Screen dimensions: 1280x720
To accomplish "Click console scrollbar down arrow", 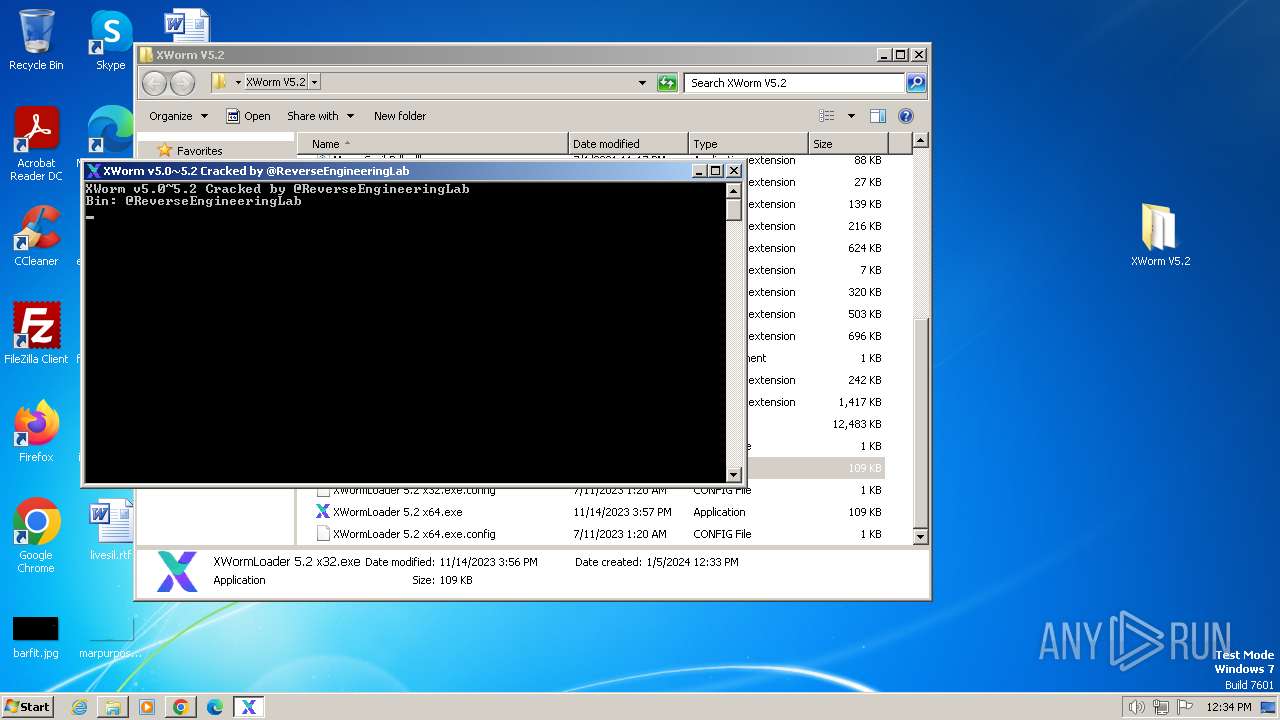I will pyautogui.click(x=733, y=475).
